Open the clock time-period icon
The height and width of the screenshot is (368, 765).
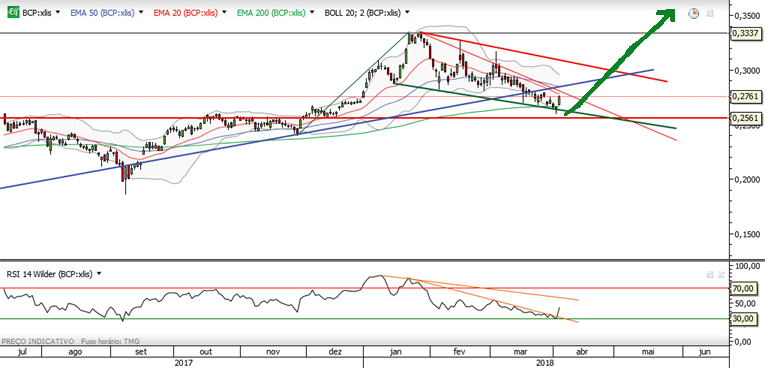point(693,14)
